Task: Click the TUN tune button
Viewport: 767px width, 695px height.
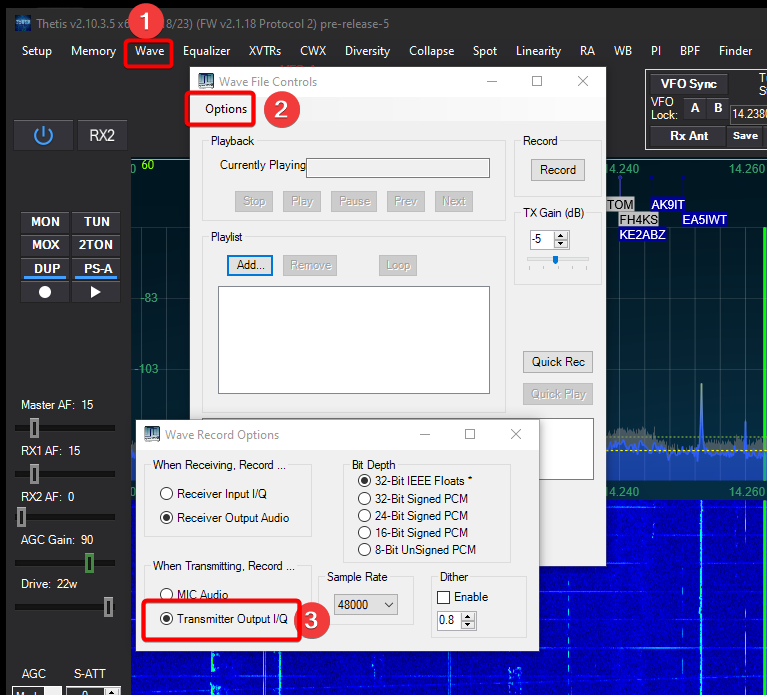Action: pos(97,222)
